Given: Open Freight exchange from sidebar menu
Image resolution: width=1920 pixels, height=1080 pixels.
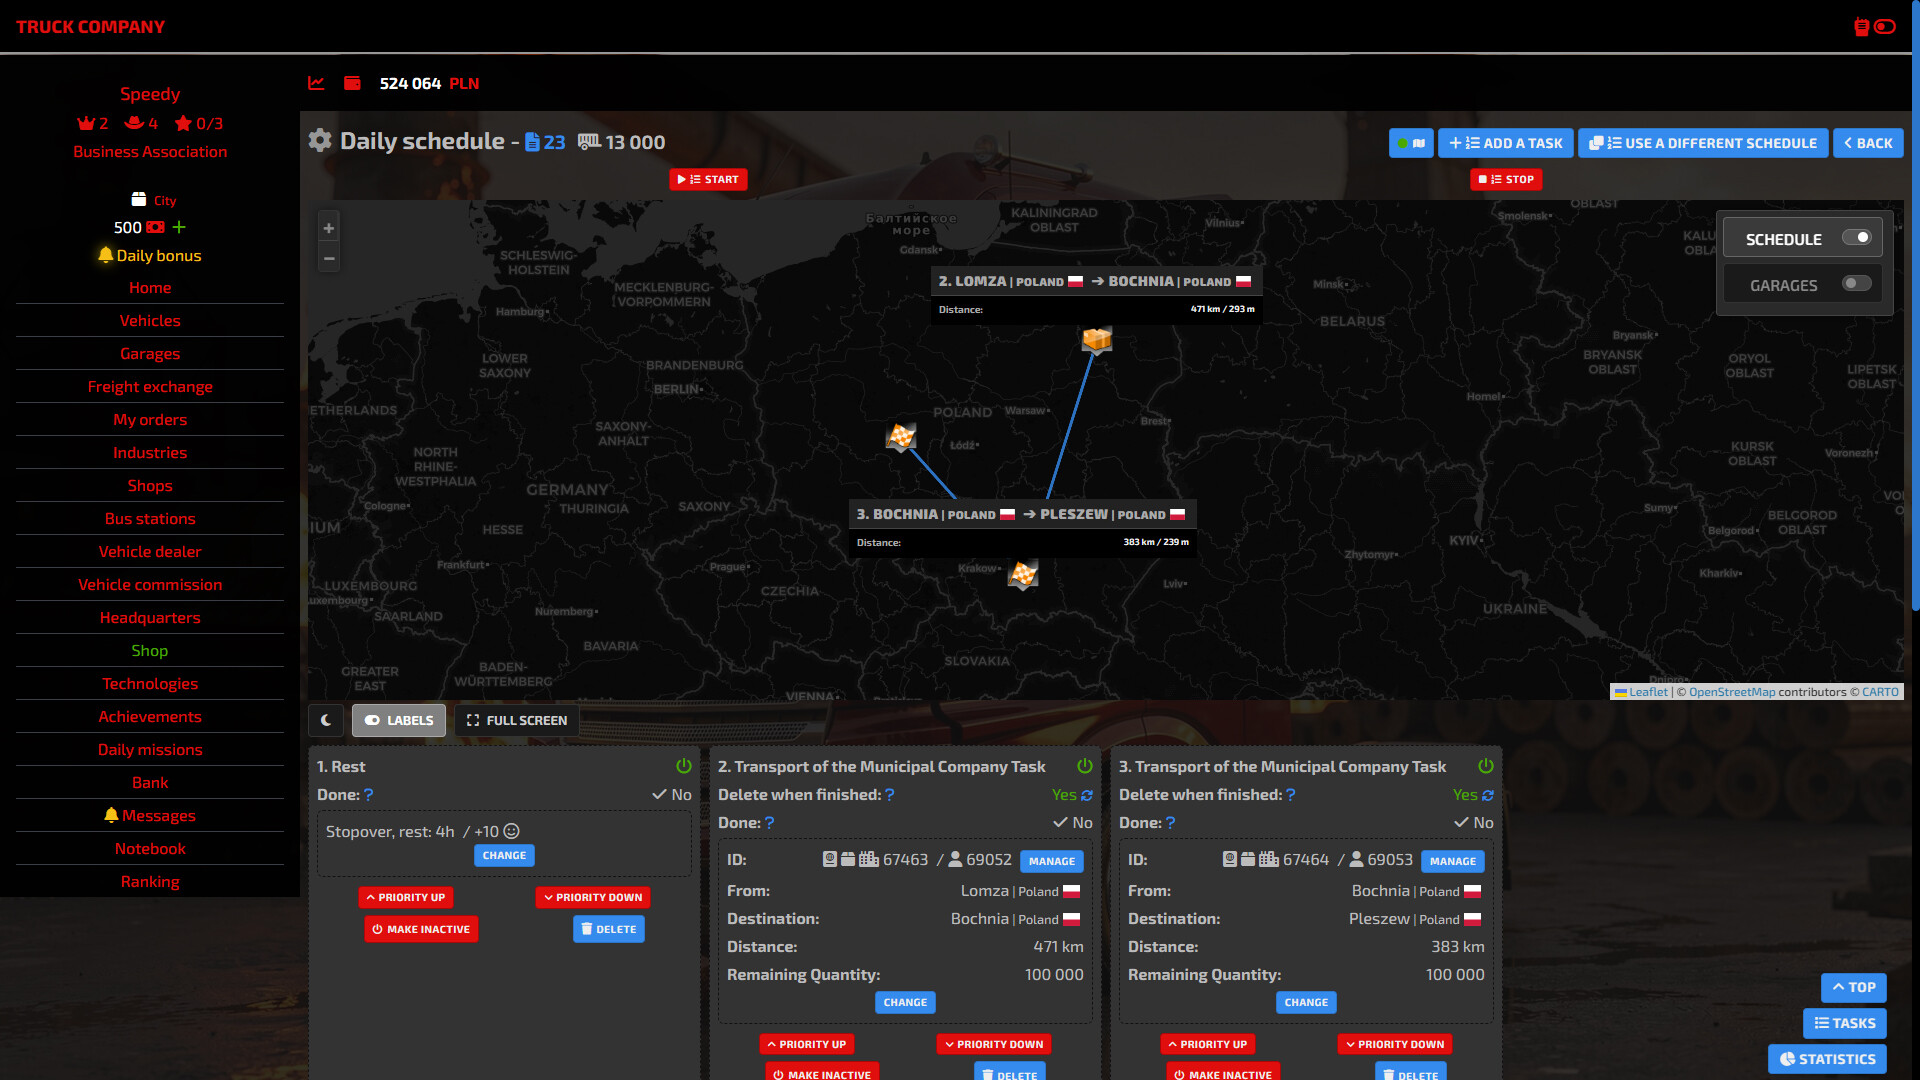Looking at the screenshot, I should 150,386.
